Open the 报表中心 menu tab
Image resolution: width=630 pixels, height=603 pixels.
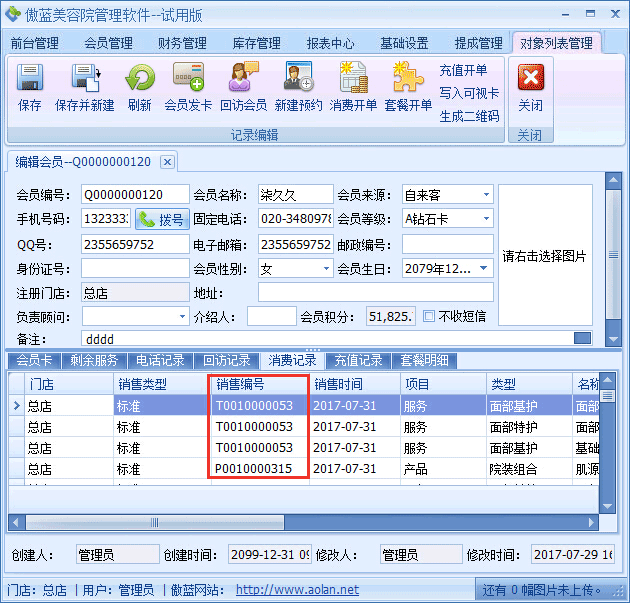click(330, 43)
